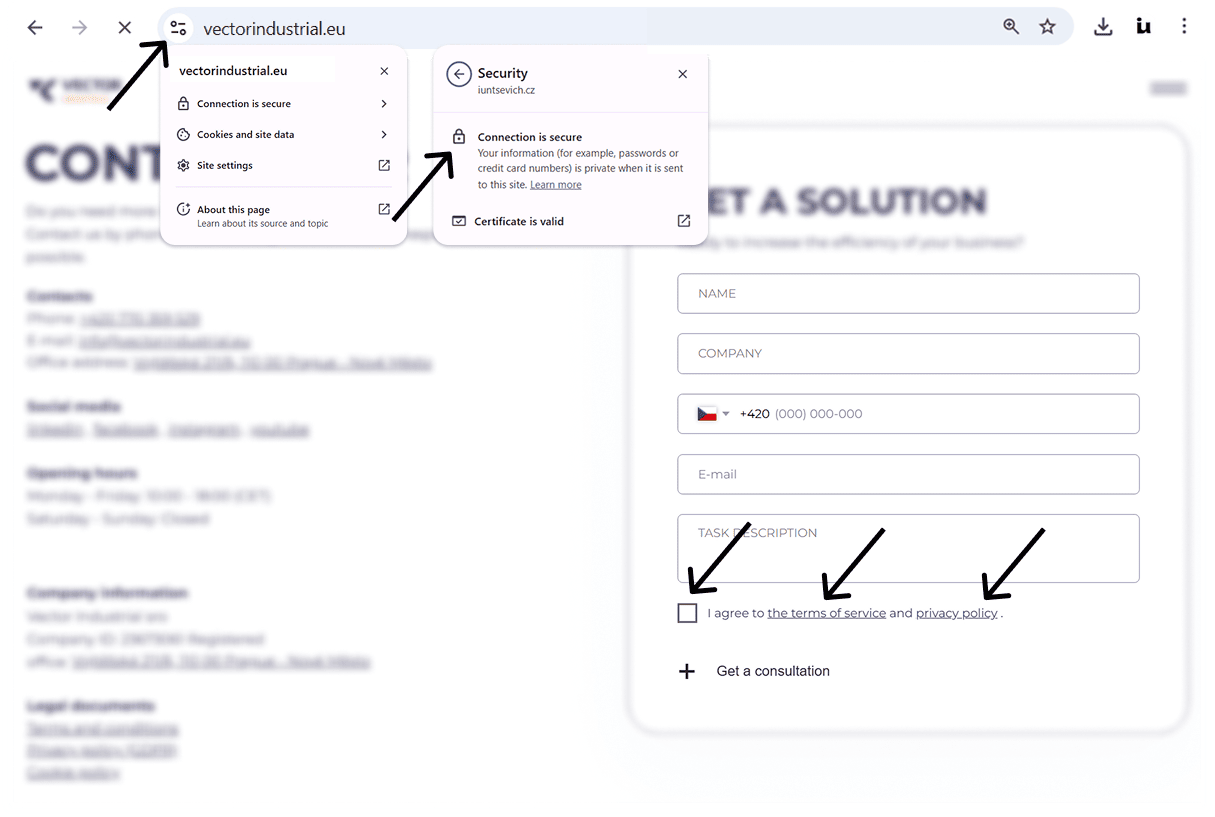Open site information via the tune icon
1215x817 pixels.
tap(178, 27)
